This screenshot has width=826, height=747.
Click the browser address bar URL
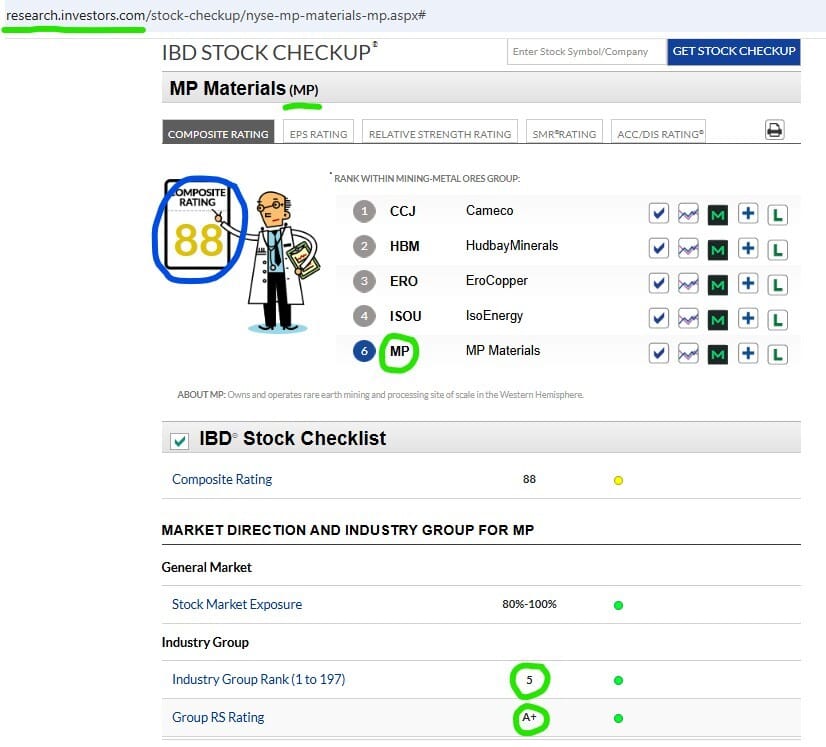(x=216, y=15)
